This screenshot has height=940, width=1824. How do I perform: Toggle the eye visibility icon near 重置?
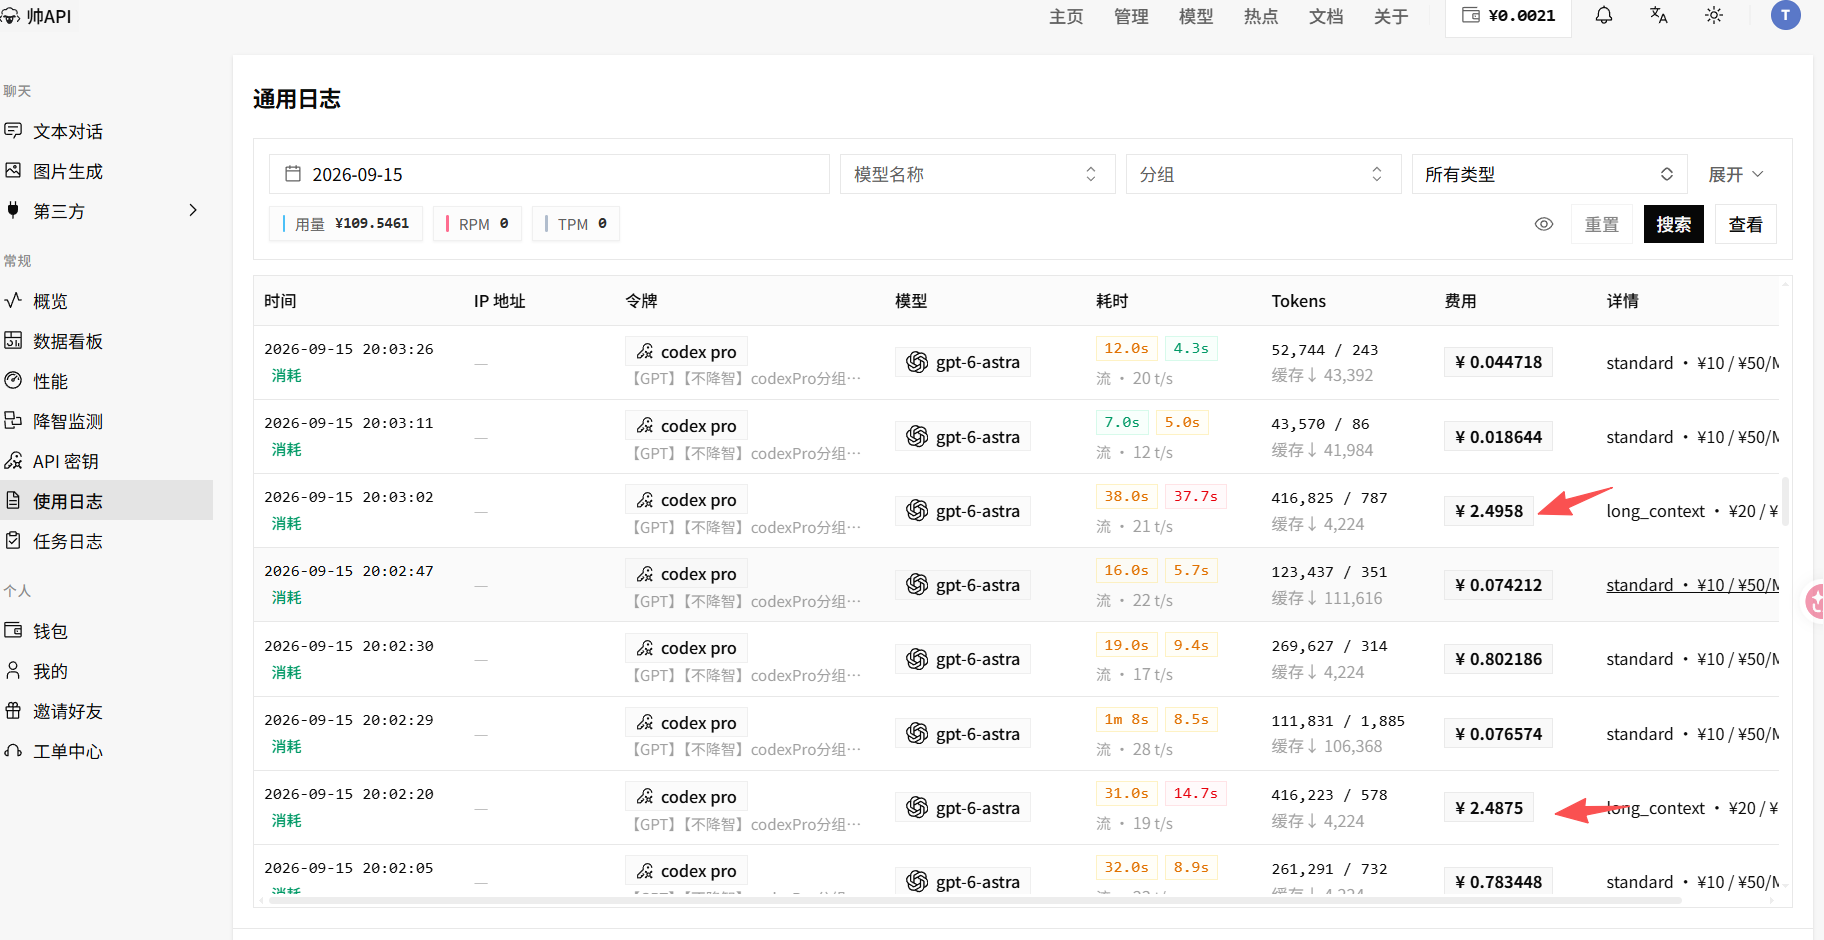click(x=1544, y=224)
